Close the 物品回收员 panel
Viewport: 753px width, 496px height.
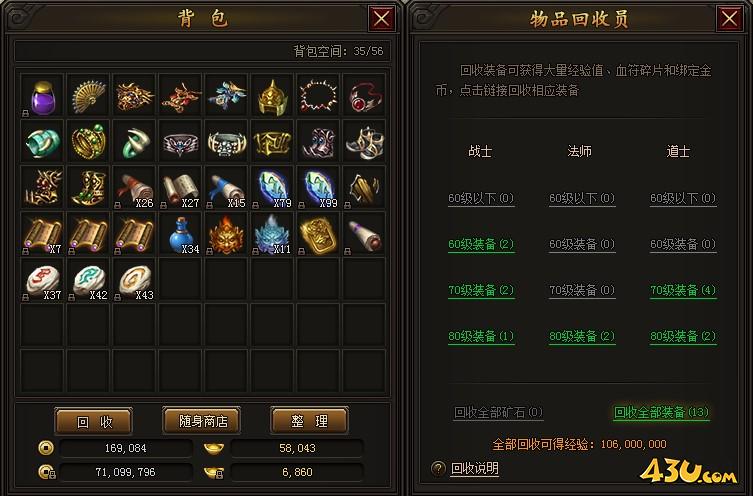(729, 19)
